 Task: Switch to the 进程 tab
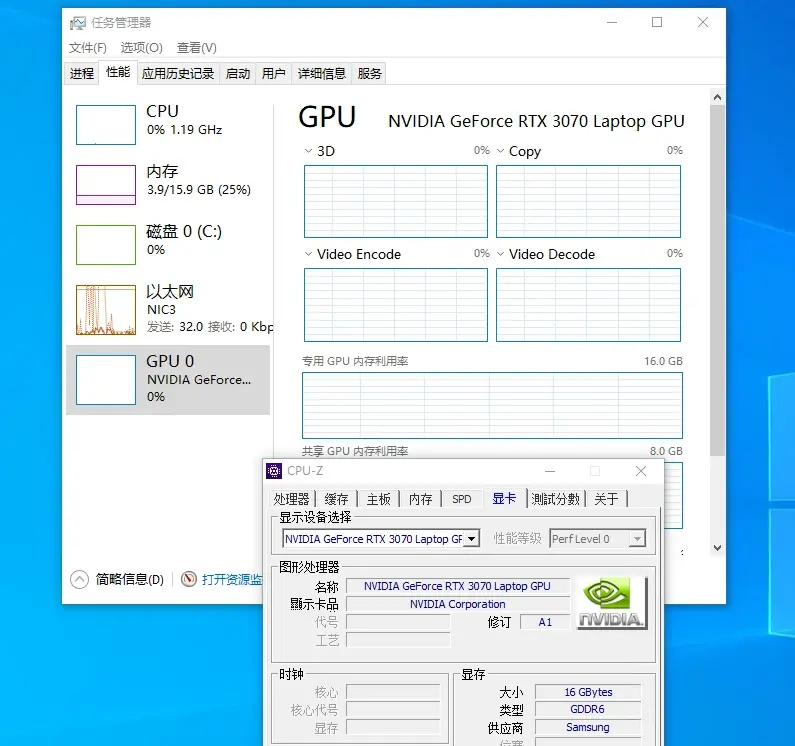click(82, 74)
